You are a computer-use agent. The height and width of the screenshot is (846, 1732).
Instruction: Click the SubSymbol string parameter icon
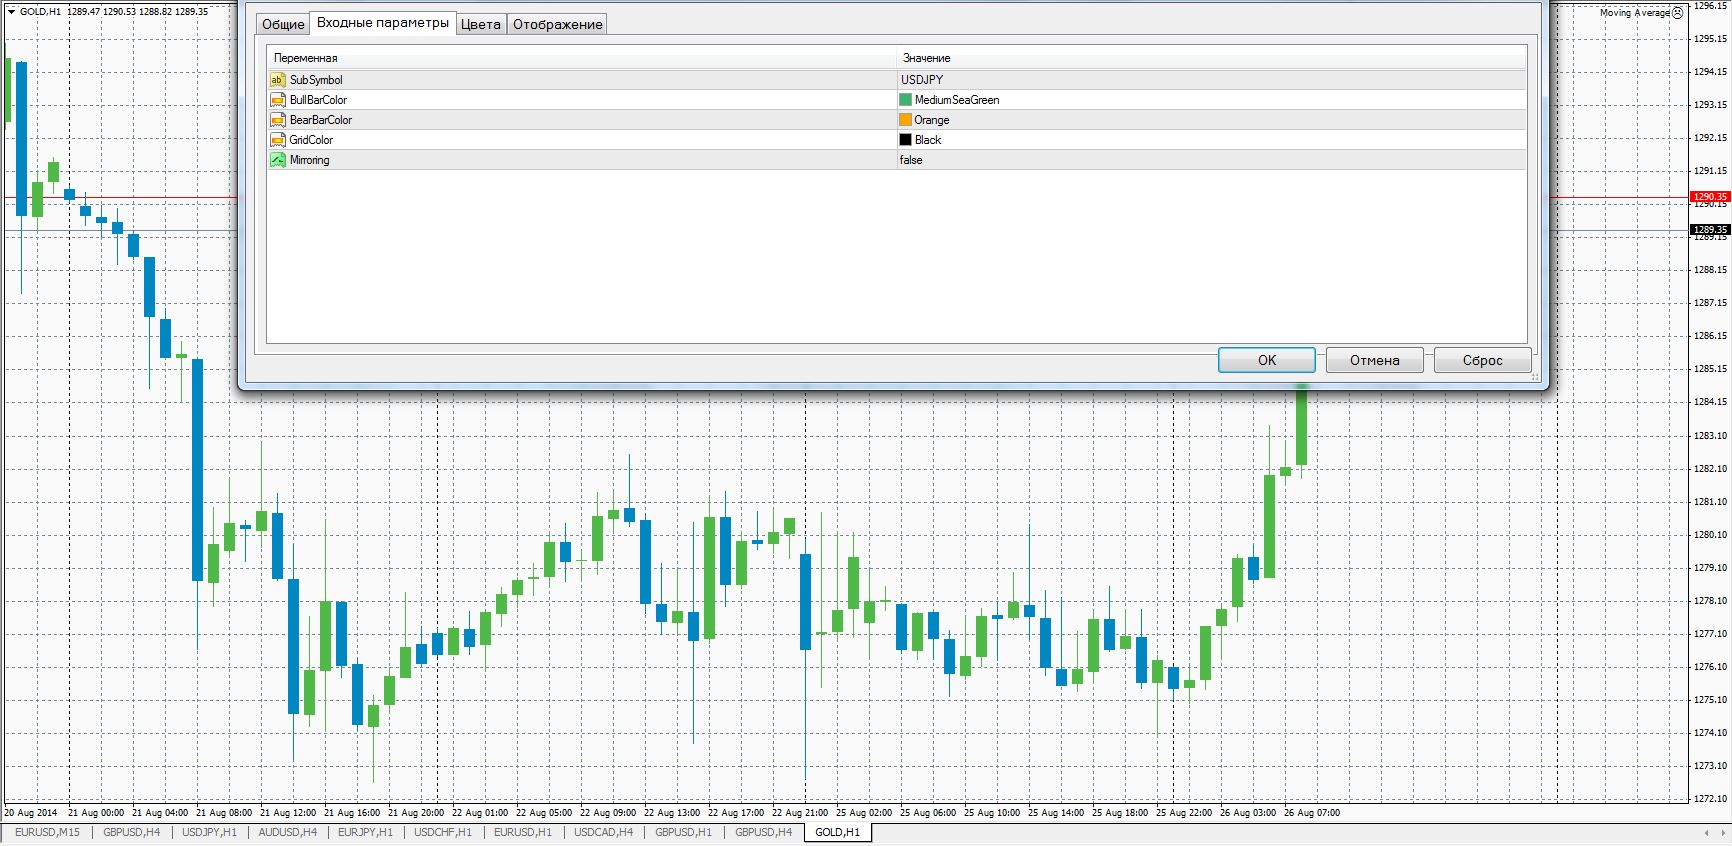(x=278, y=80)
